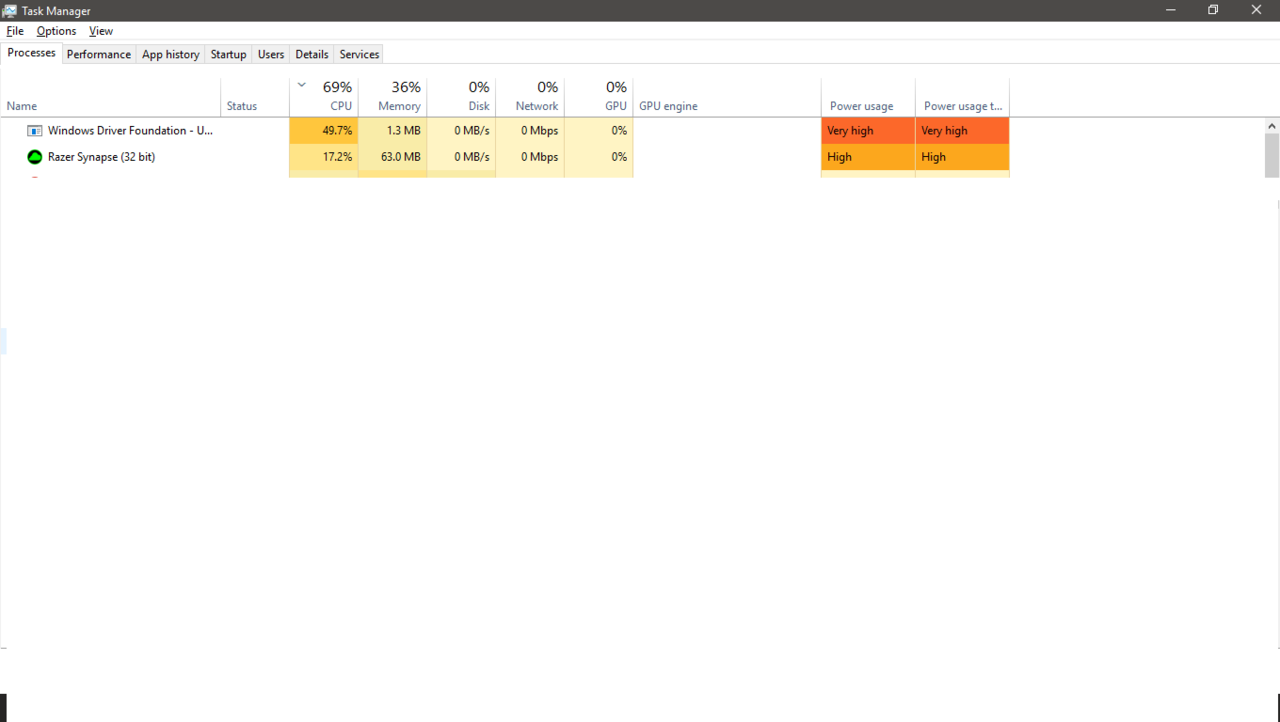The image size is (1280, 722).
Task: Switch to the Startup tab
Action: (x=228, y=54)
